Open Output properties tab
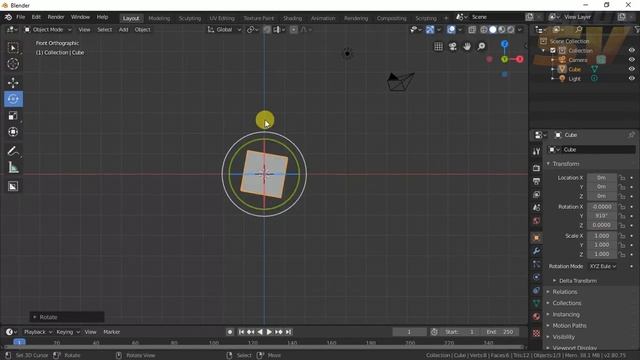640x360 pixels. 536,181
